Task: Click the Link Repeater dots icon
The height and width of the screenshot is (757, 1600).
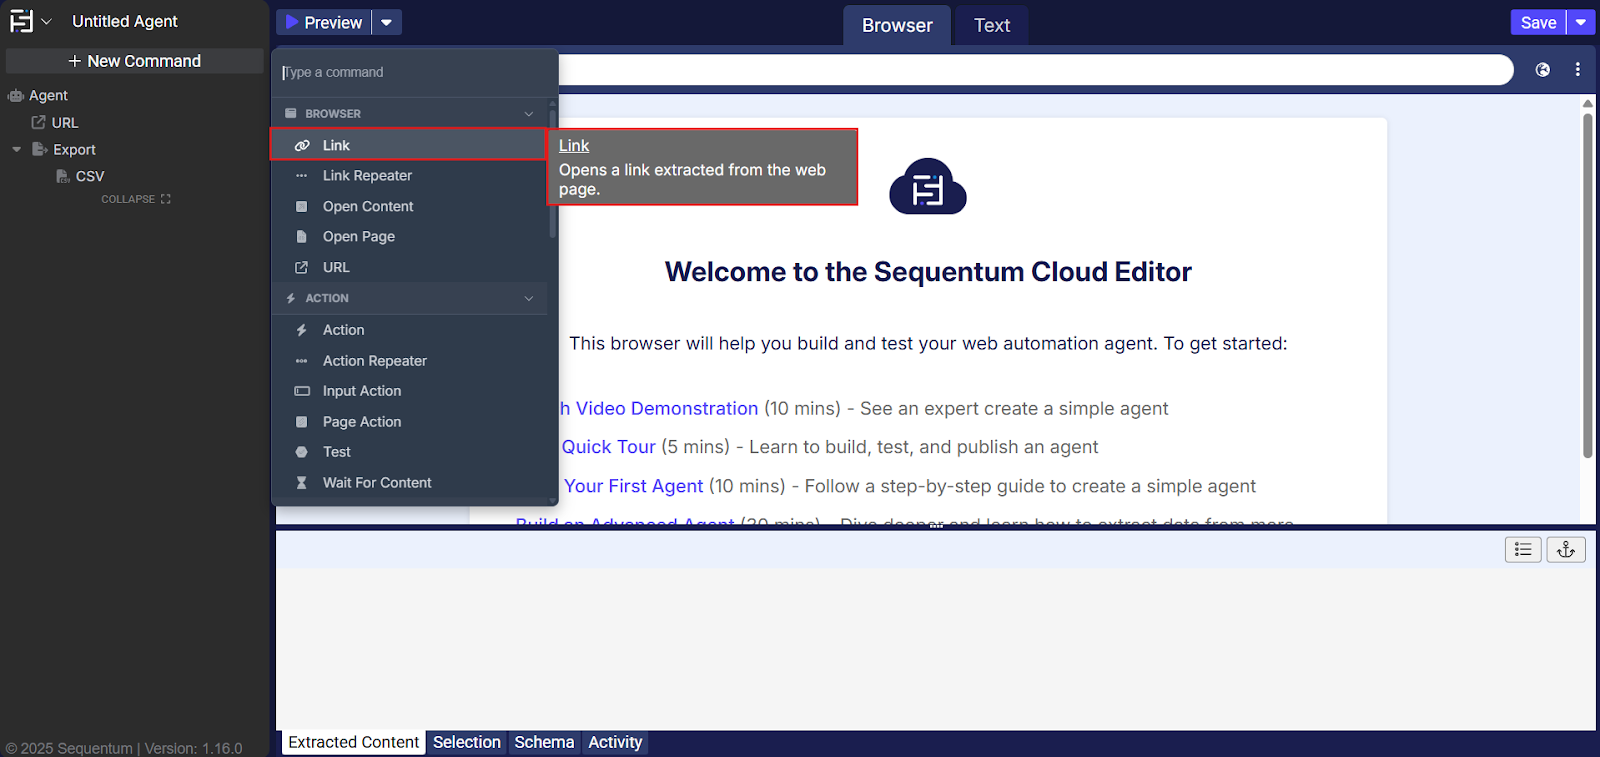Action: [x=302, y=176]
